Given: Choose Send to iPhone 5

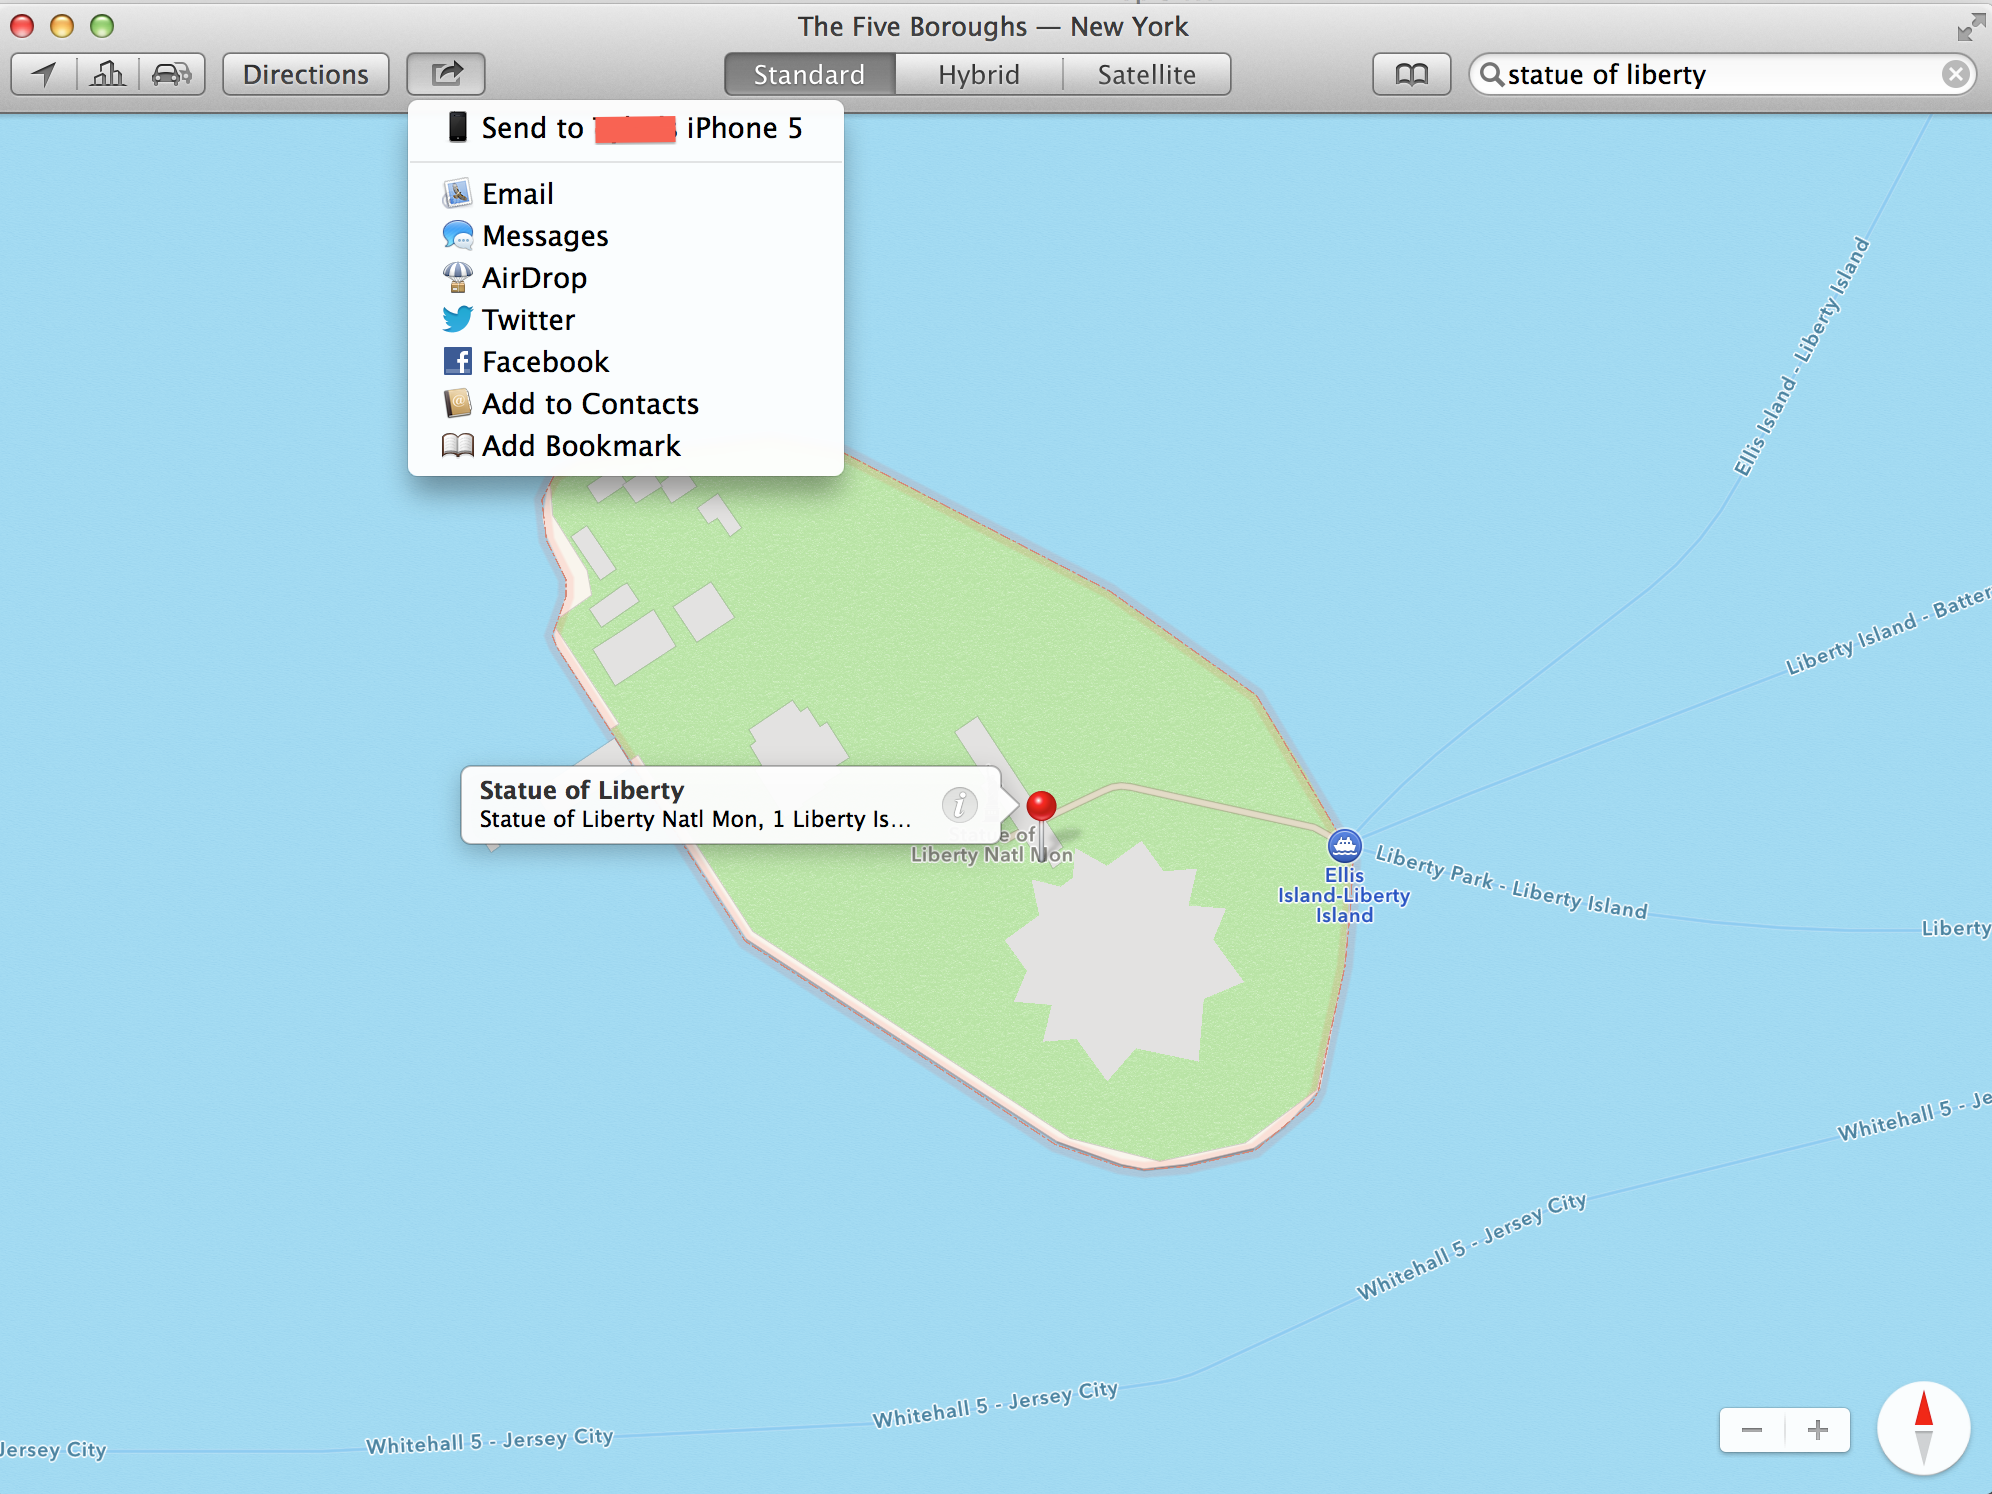Looking at the screenshot, I should point(626,128).
